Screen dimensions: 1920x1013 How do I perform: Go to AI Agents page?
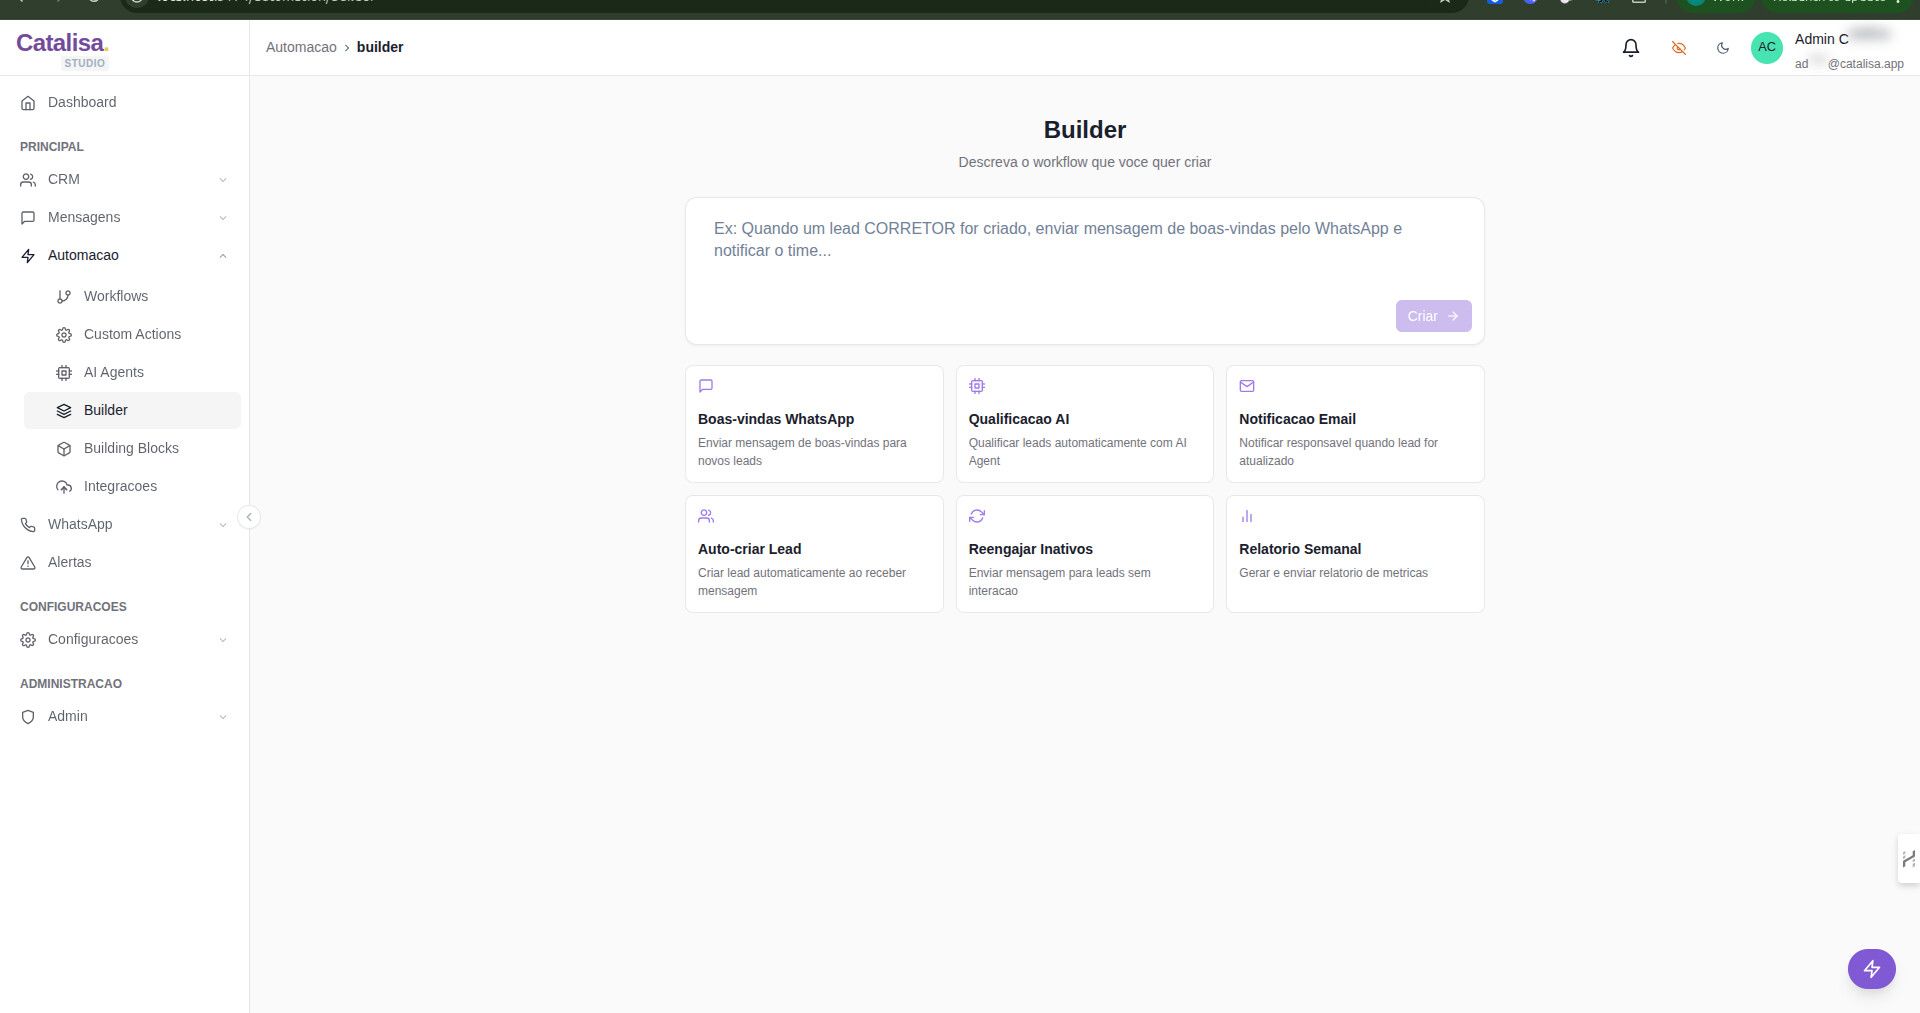point(114,373)
